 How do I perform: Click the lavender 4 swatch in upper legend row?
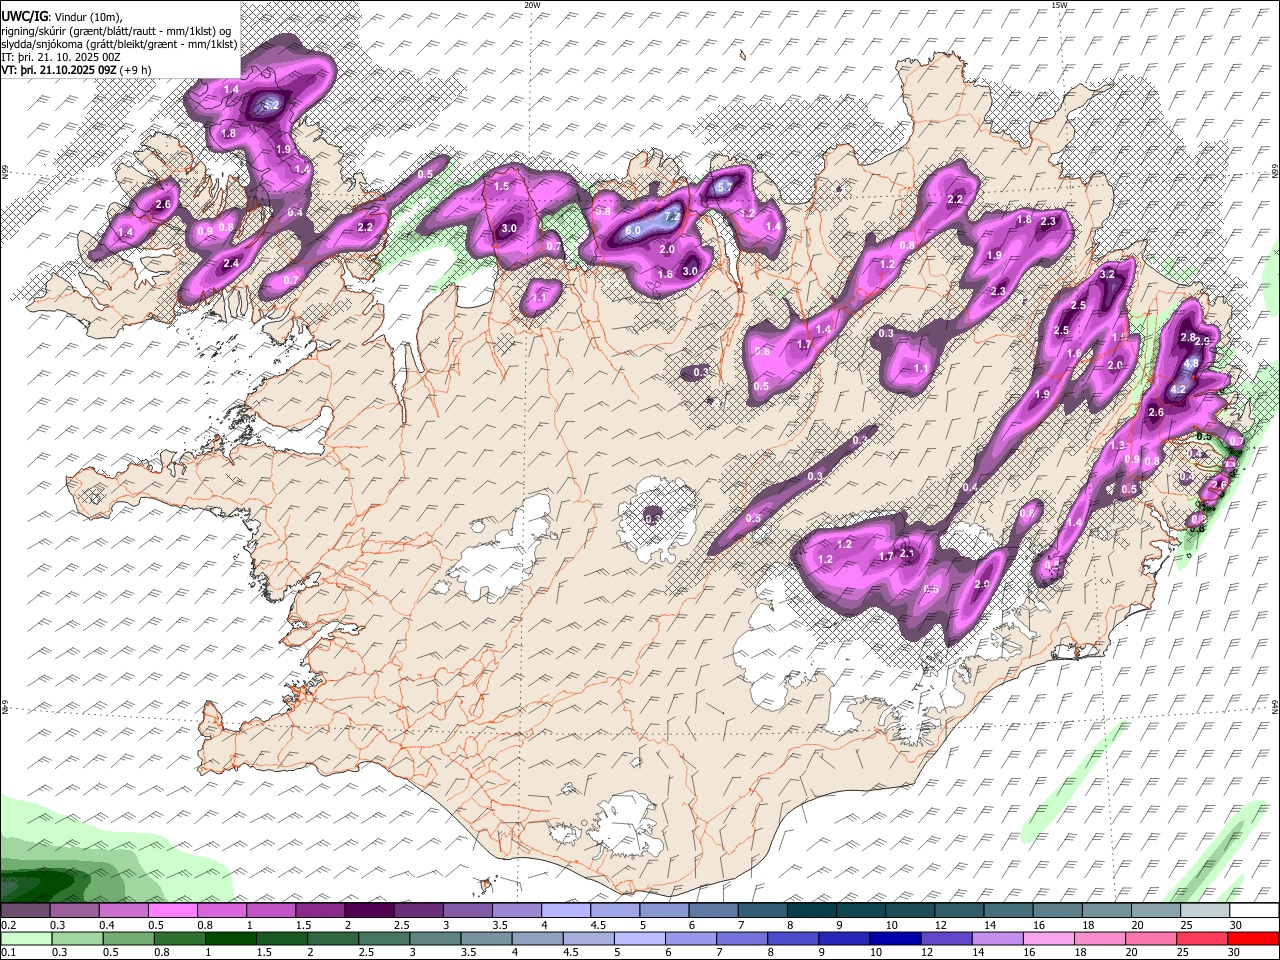click(x=564, y=911)
